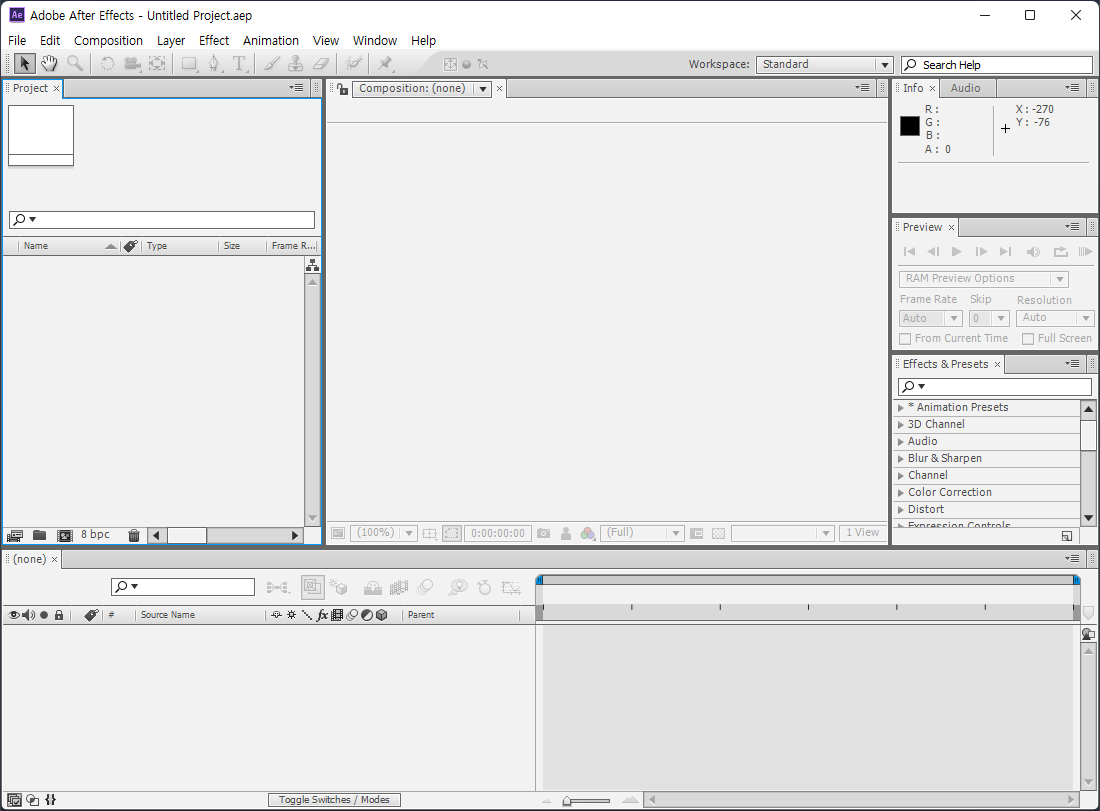Select the Clone Stamp tool
This screenshot has width=1100, height=811.
(295, 64)
